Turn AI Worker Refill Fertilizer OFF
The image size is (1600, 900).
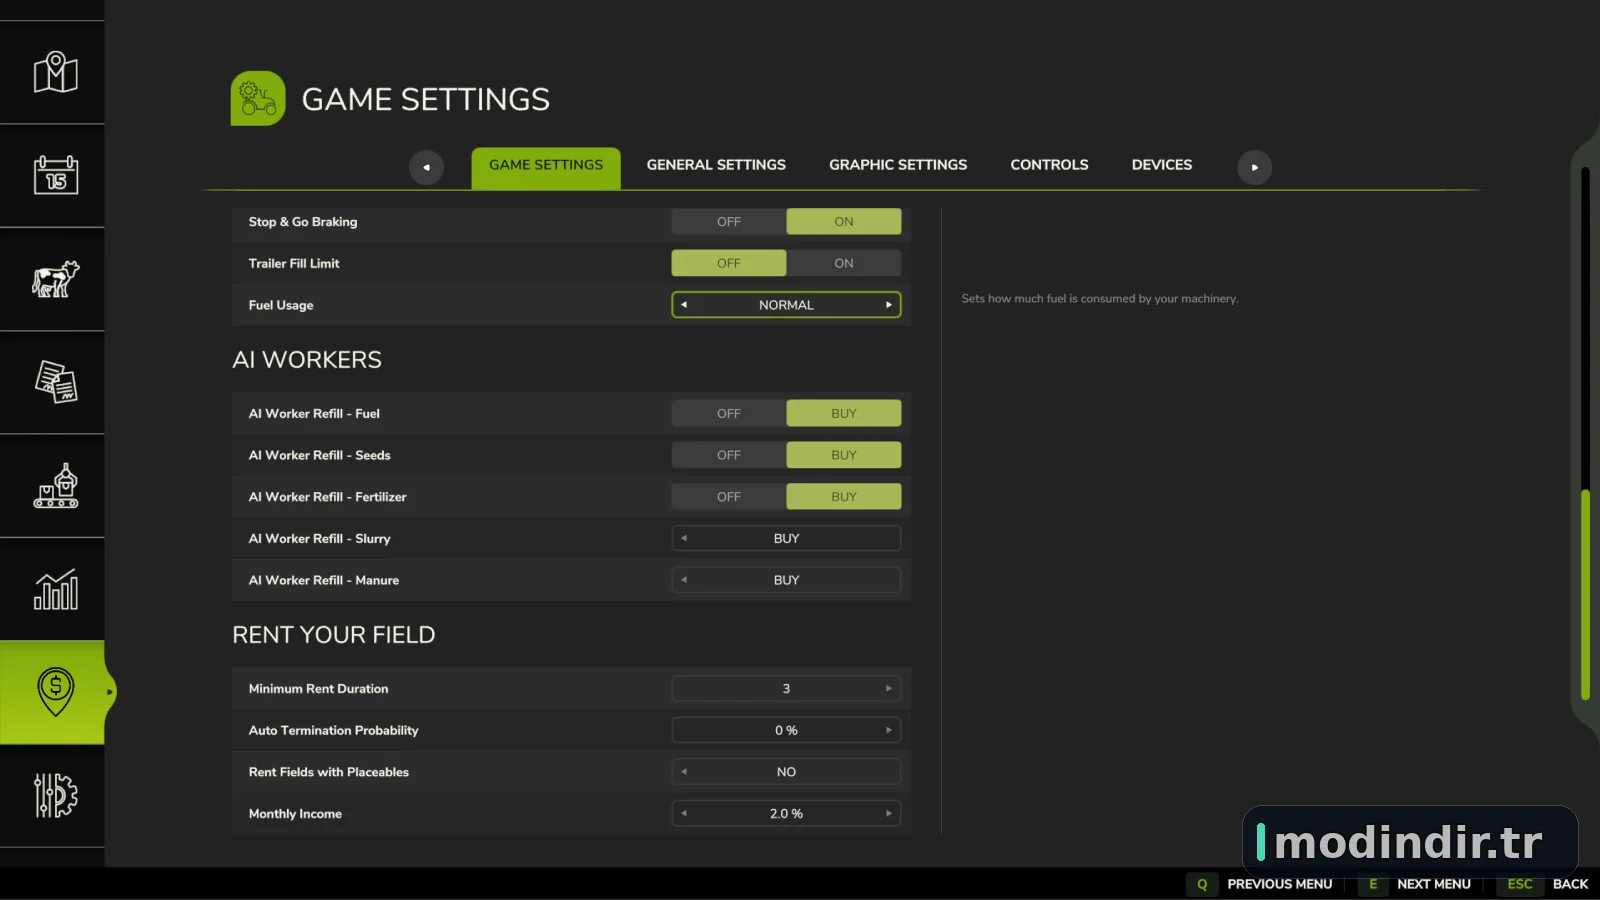coord(729,497)
